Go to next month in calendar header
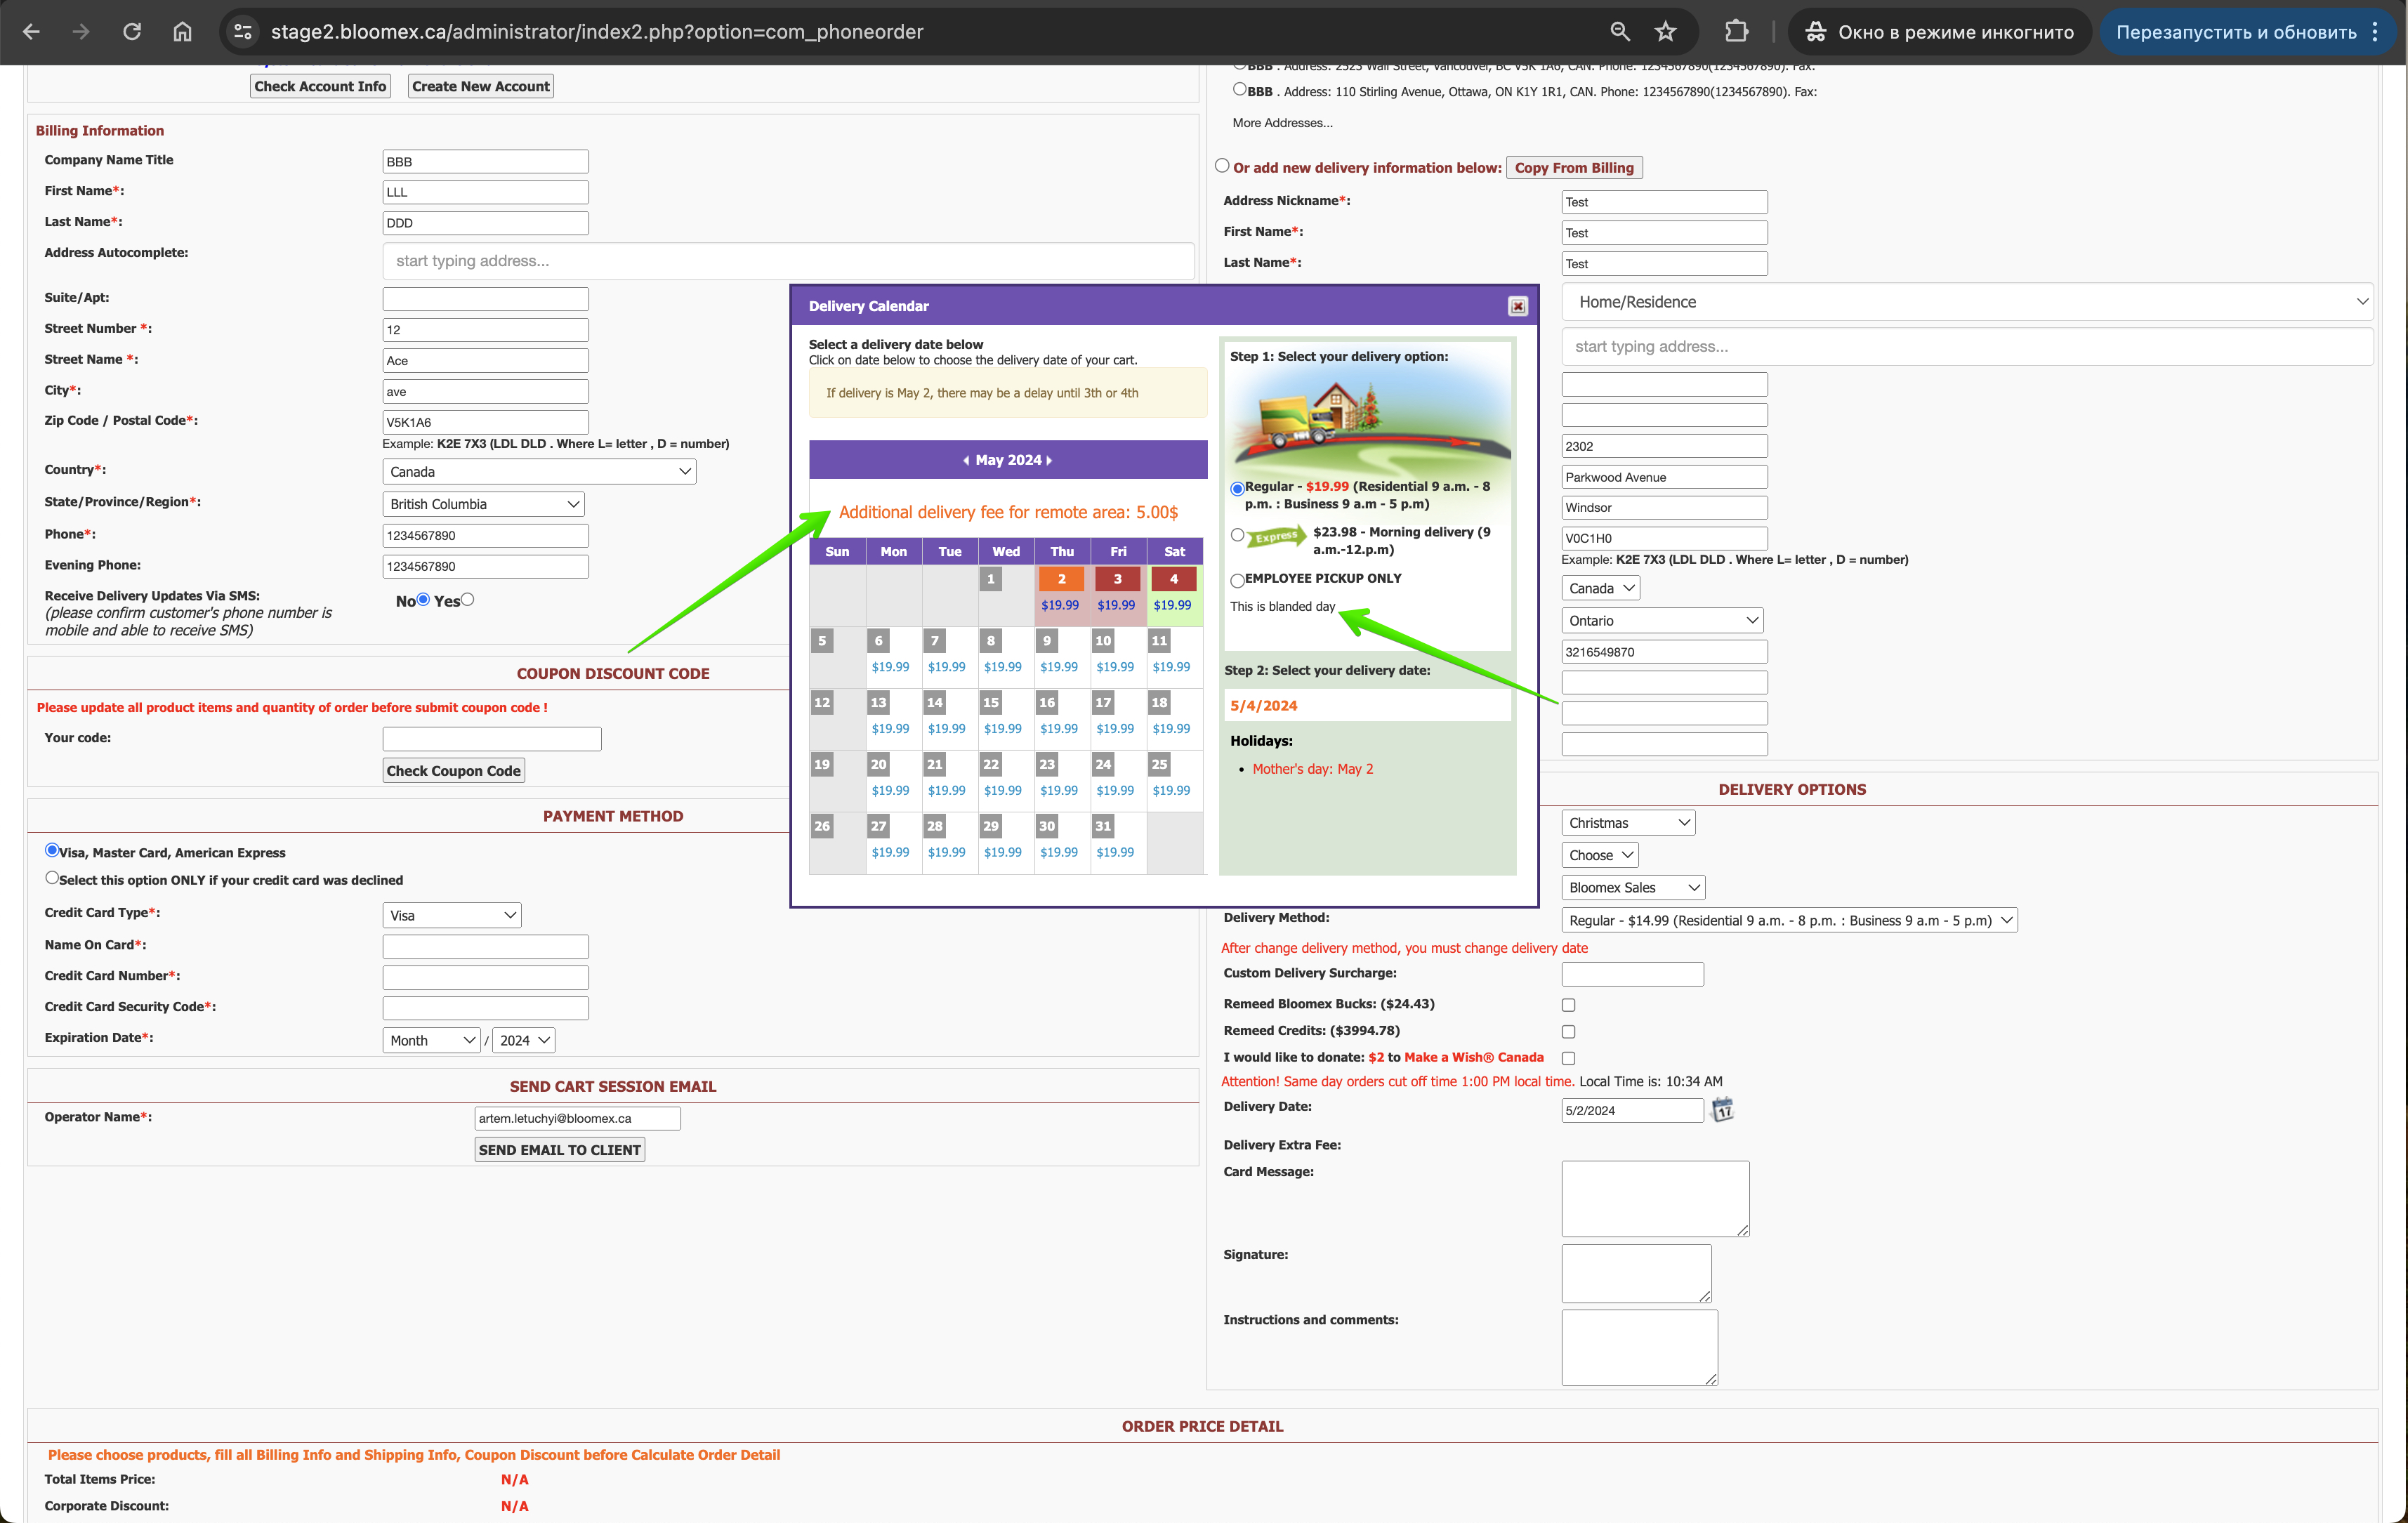Viewport: 2408px width, 1523px height. click(1049, 460)
